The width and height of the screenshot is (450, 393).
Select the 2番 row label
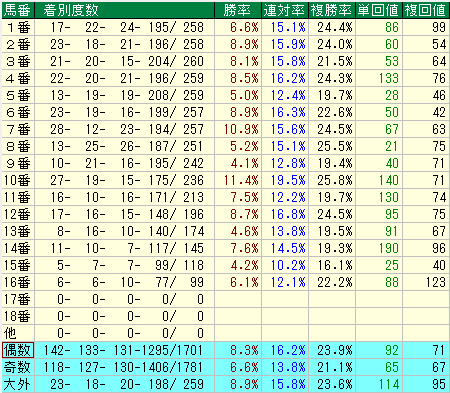click(18, 44)
